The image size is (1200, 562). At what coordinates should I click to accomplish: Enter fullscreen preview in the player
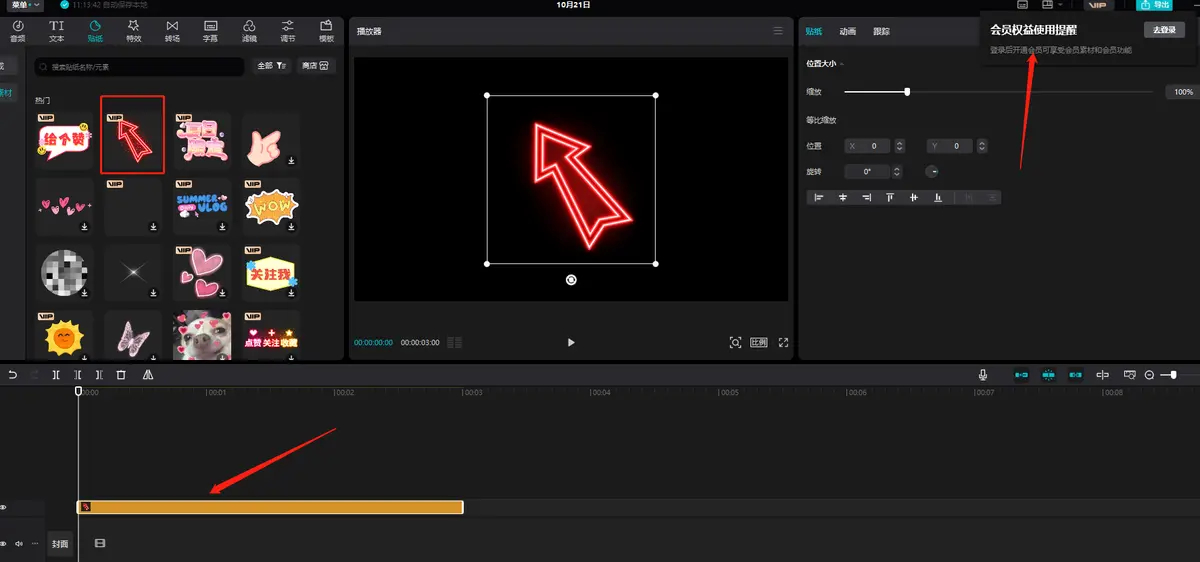coord(783,342)
